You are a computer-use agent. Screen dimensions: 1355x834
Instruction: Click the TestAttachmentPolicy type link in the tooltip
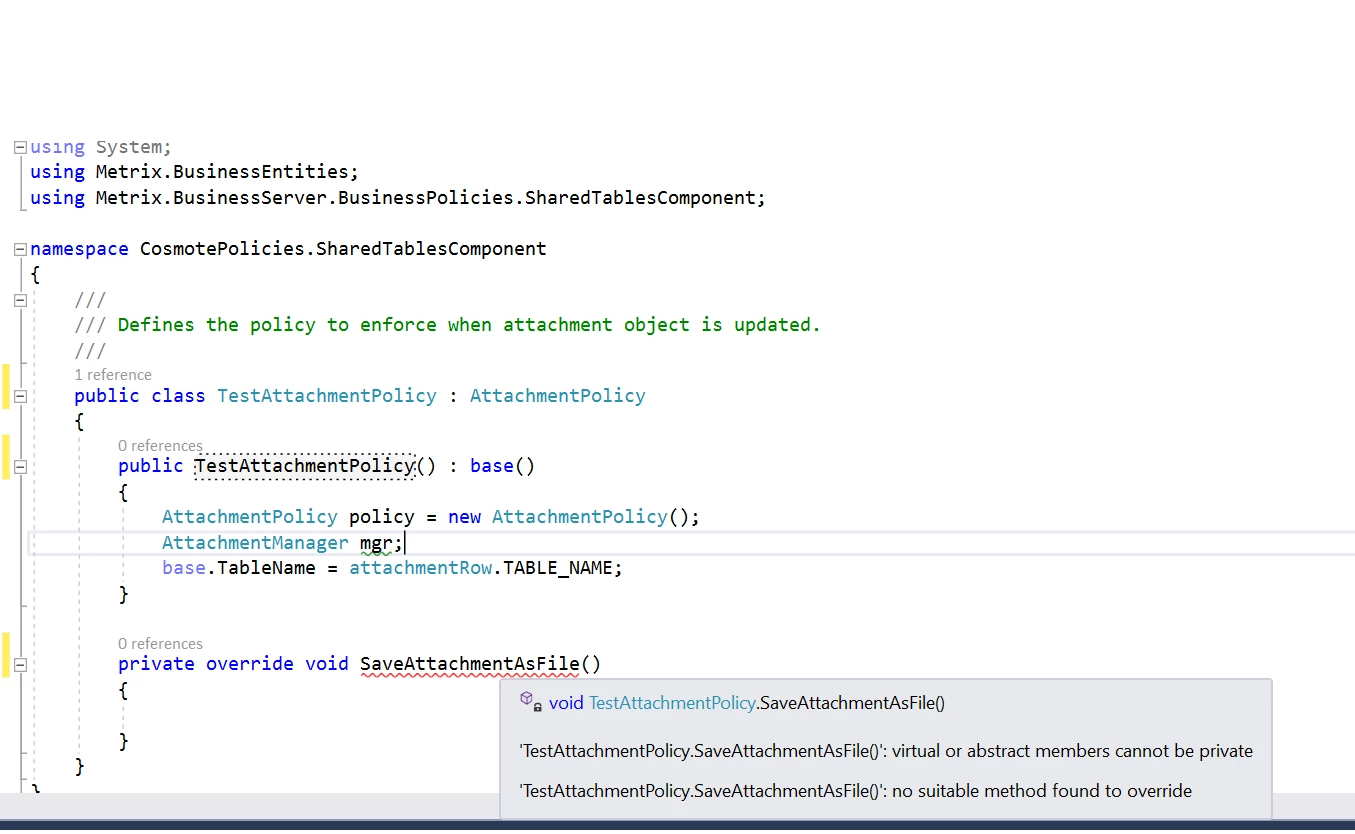point(672,703)
